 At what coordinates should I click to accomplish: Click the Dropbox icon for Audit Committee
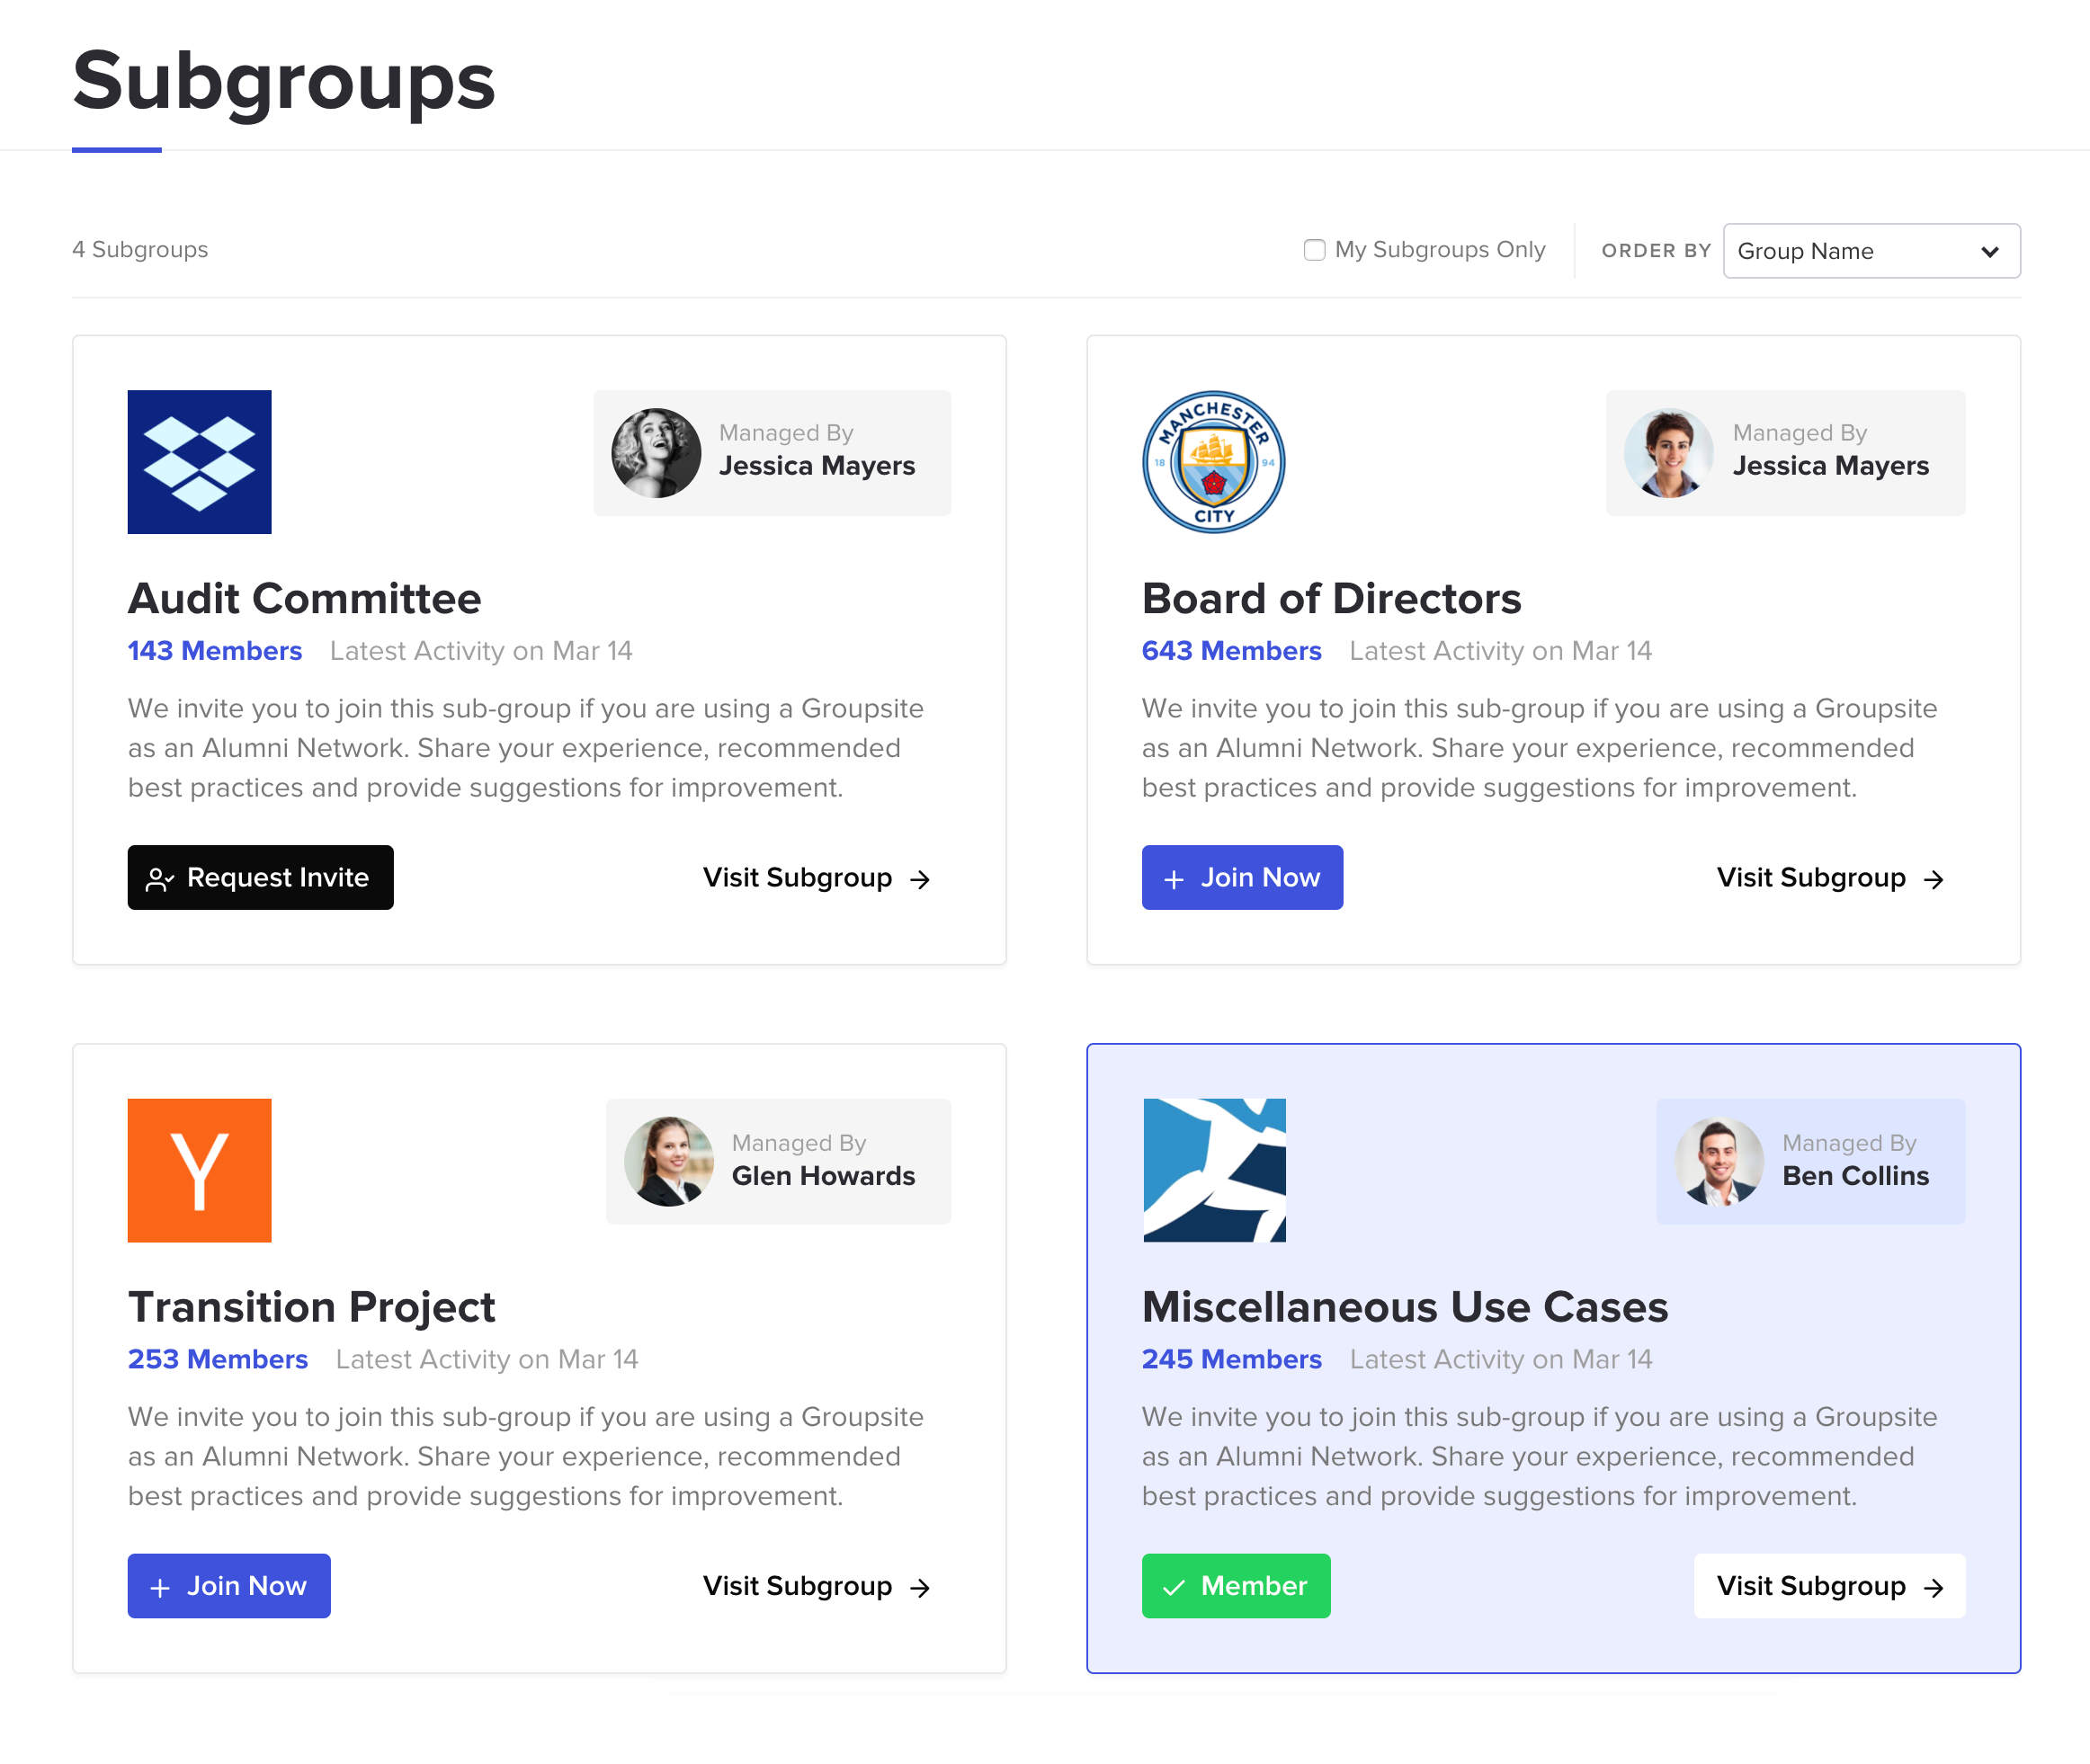coord(198,462)
